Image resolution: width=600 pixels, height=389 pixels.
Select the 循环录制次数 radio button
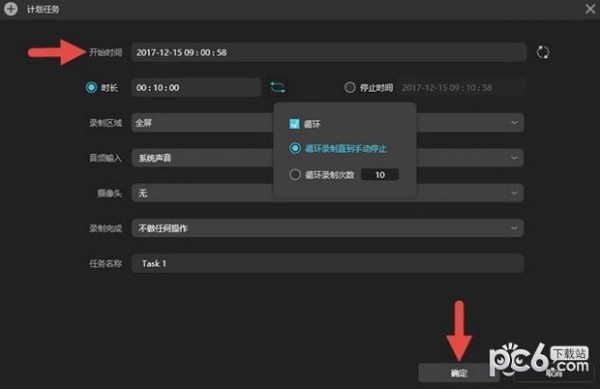click(x=295, y=175)
